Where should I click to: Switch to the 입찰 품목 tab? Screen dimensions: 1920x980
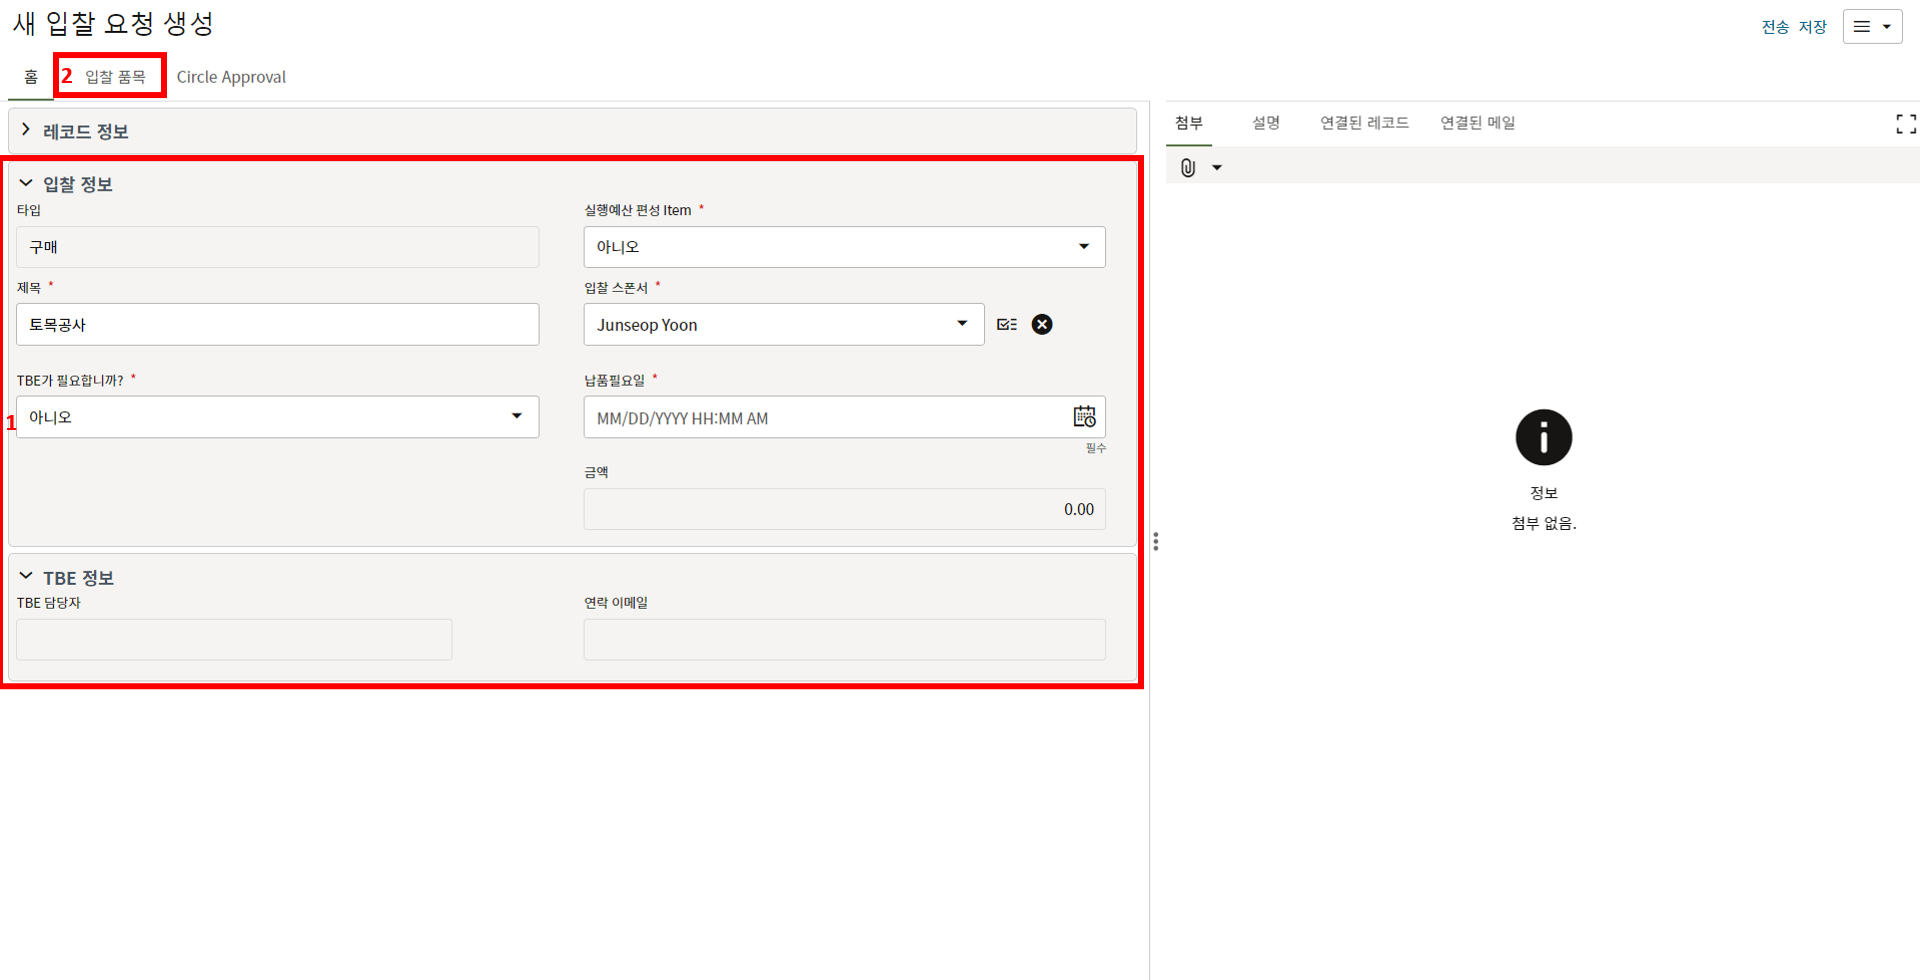pyautogui.click(x=115, y=77)
